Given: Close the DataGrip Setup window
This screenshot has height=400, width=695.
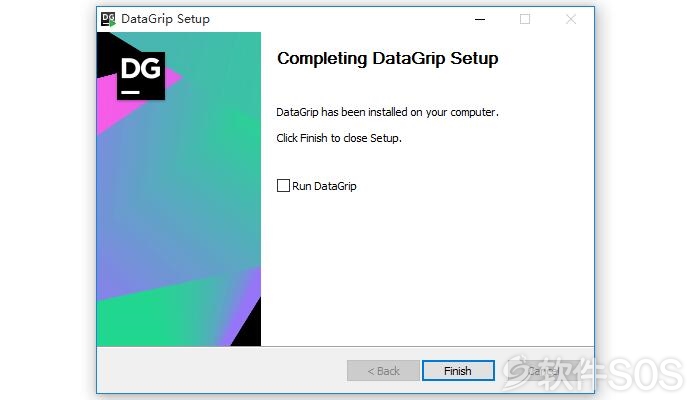Looking at the screenshot, I should (571, 19).
